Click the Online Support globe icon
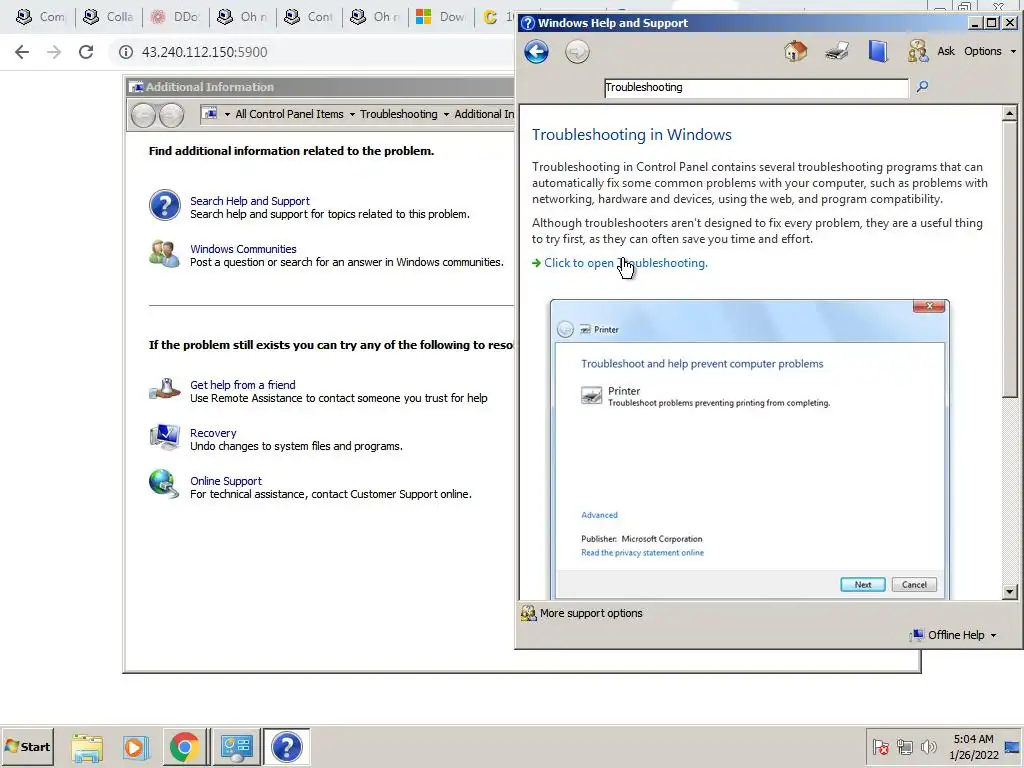Viewport: 1024px width, 768px height. (163, 484)
